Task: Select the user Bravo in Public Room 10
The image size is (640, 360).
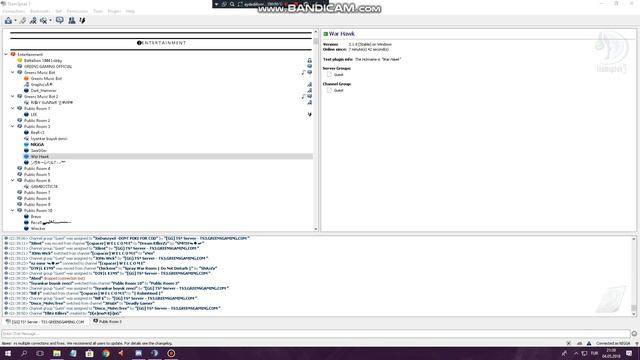Action: pyautogui.click(x=36, y=216)
